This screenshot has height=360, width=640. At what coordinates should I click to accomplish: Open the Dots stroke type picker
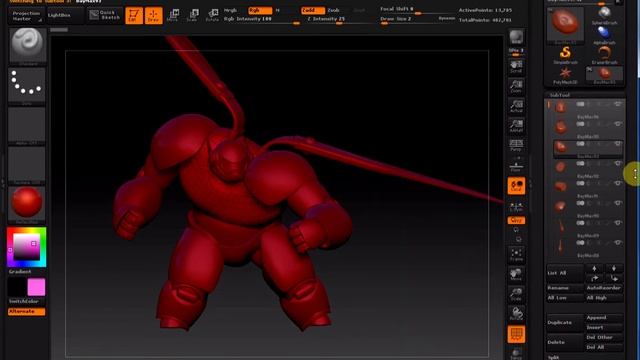[27, 86]
